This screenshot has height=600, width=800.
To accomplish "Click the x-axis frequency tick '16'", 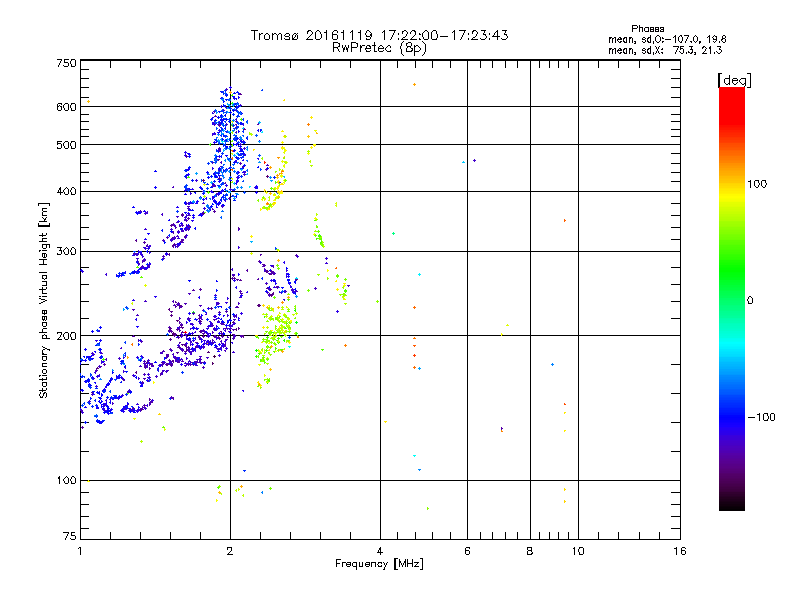I will 680,551.
